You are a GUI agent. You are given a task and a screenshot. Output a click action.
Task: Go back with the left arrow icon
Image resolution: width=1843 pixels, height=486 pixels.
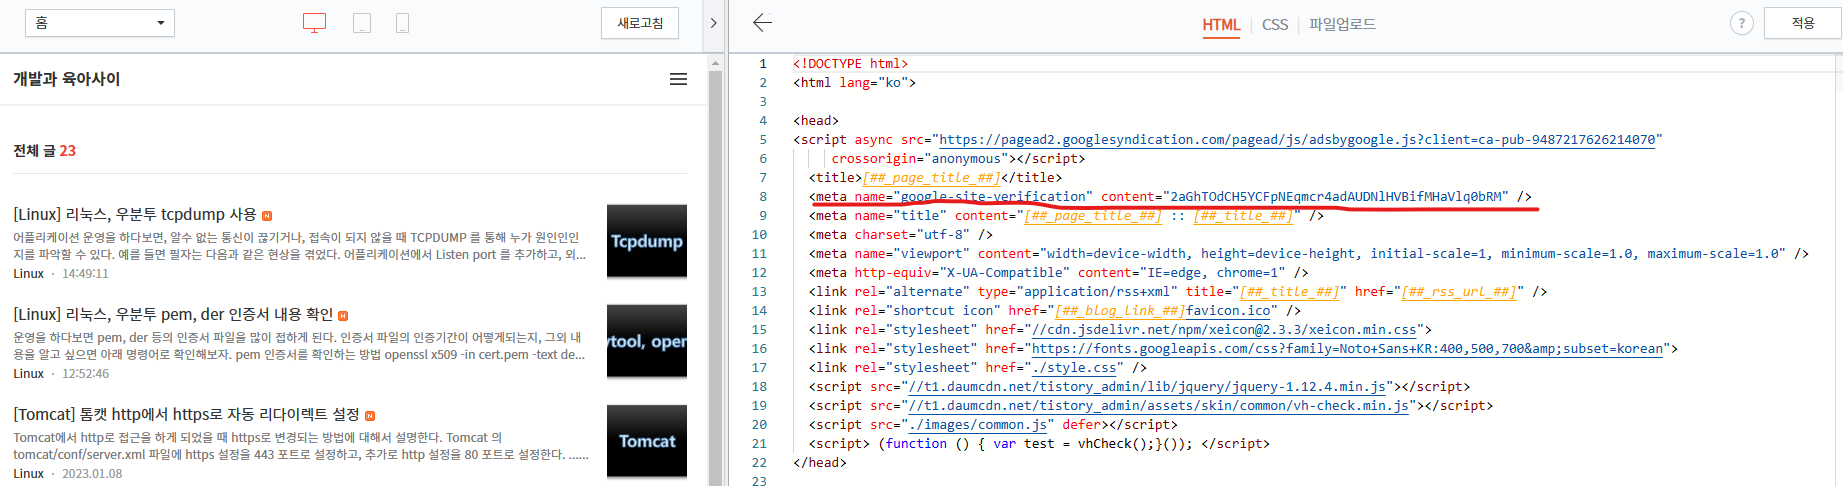(x=763, y=22)
